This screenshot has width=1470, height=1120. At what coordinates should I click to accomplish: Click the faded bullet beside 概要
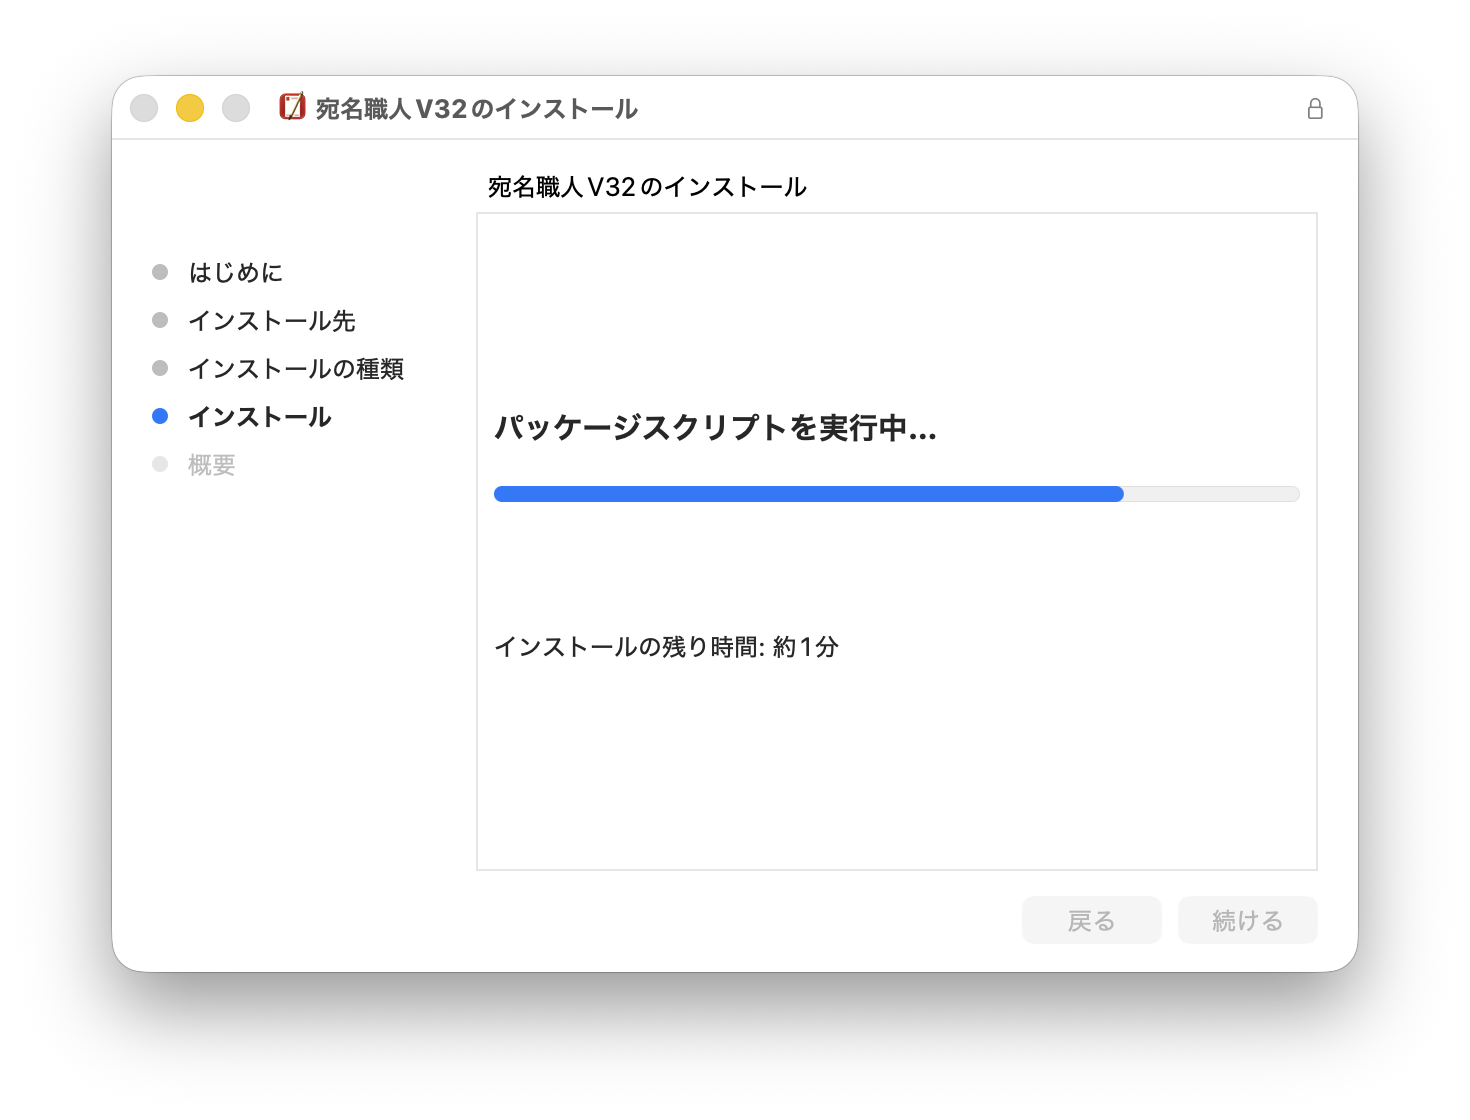160,464
